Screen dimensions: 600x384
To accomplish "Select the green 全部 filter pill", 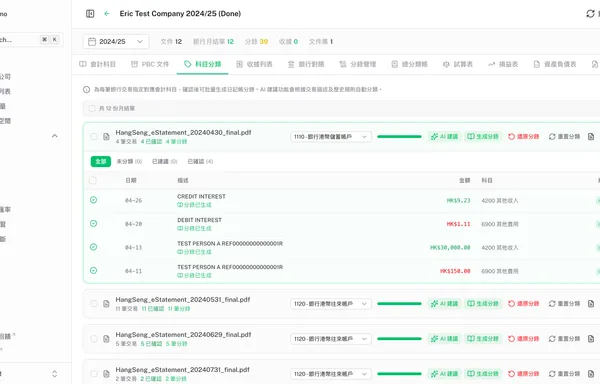I will (101, 161).
